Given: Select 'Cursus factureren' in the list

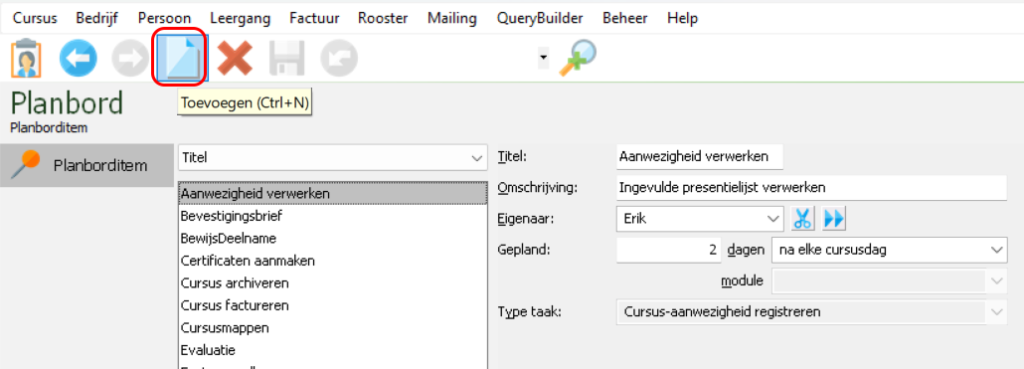Looking at the screenshot, I should point(332,305).
